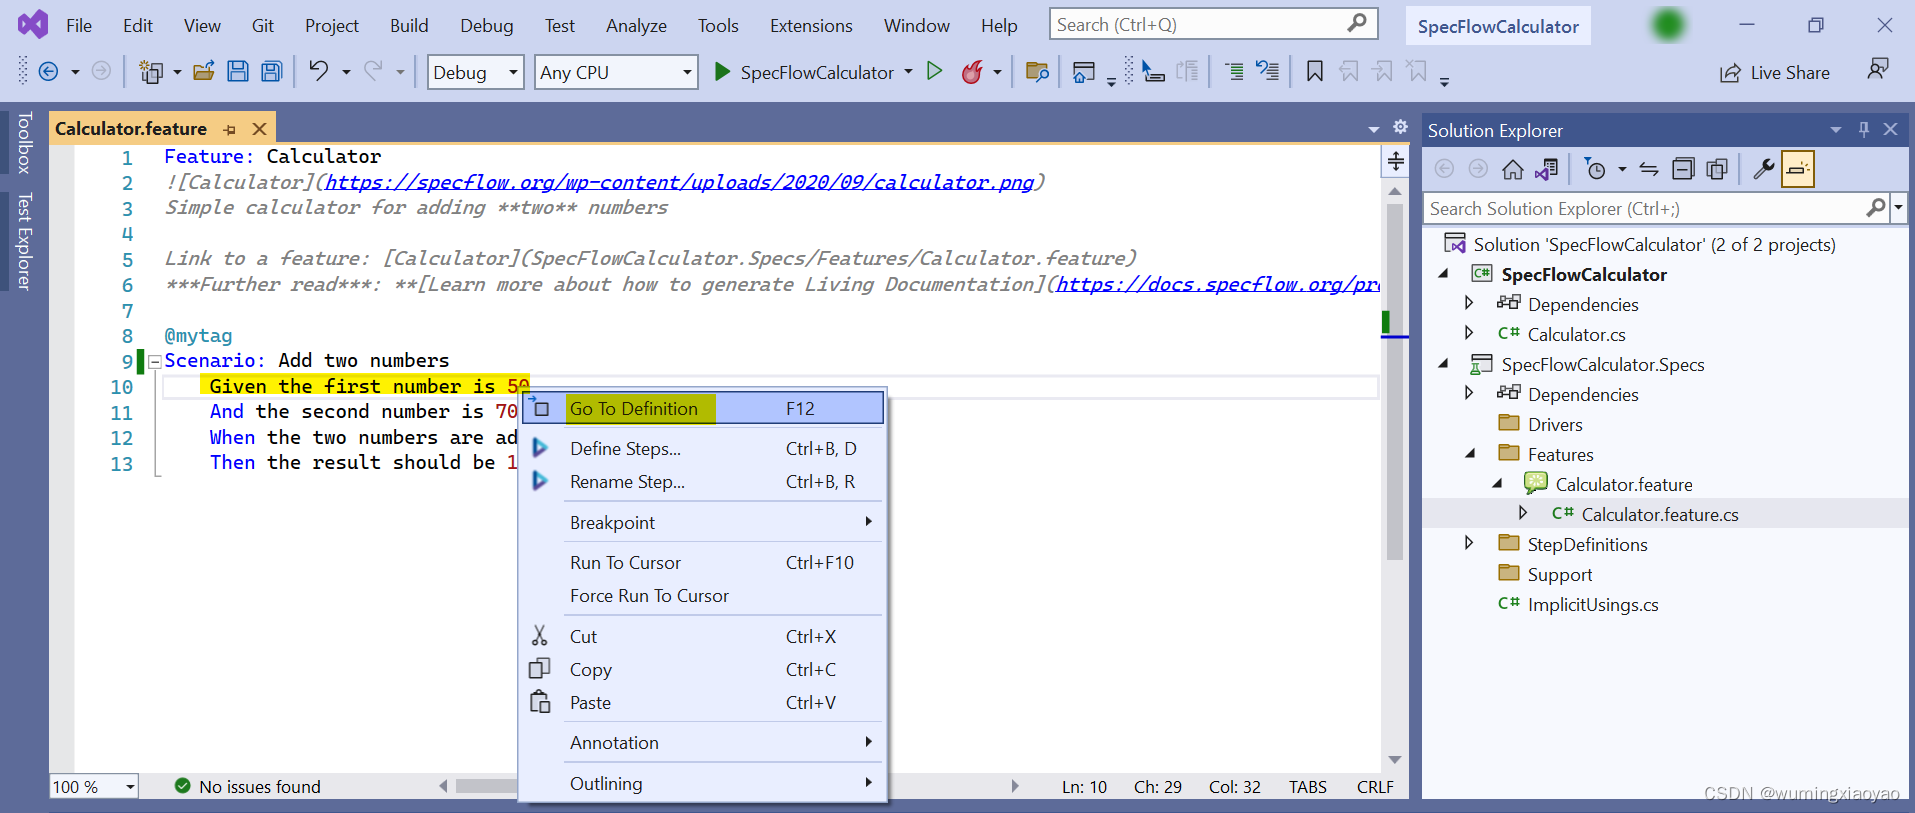Open the calculator.png link on line 2
The image size is (1915, 813).
[x=679, y=182]
